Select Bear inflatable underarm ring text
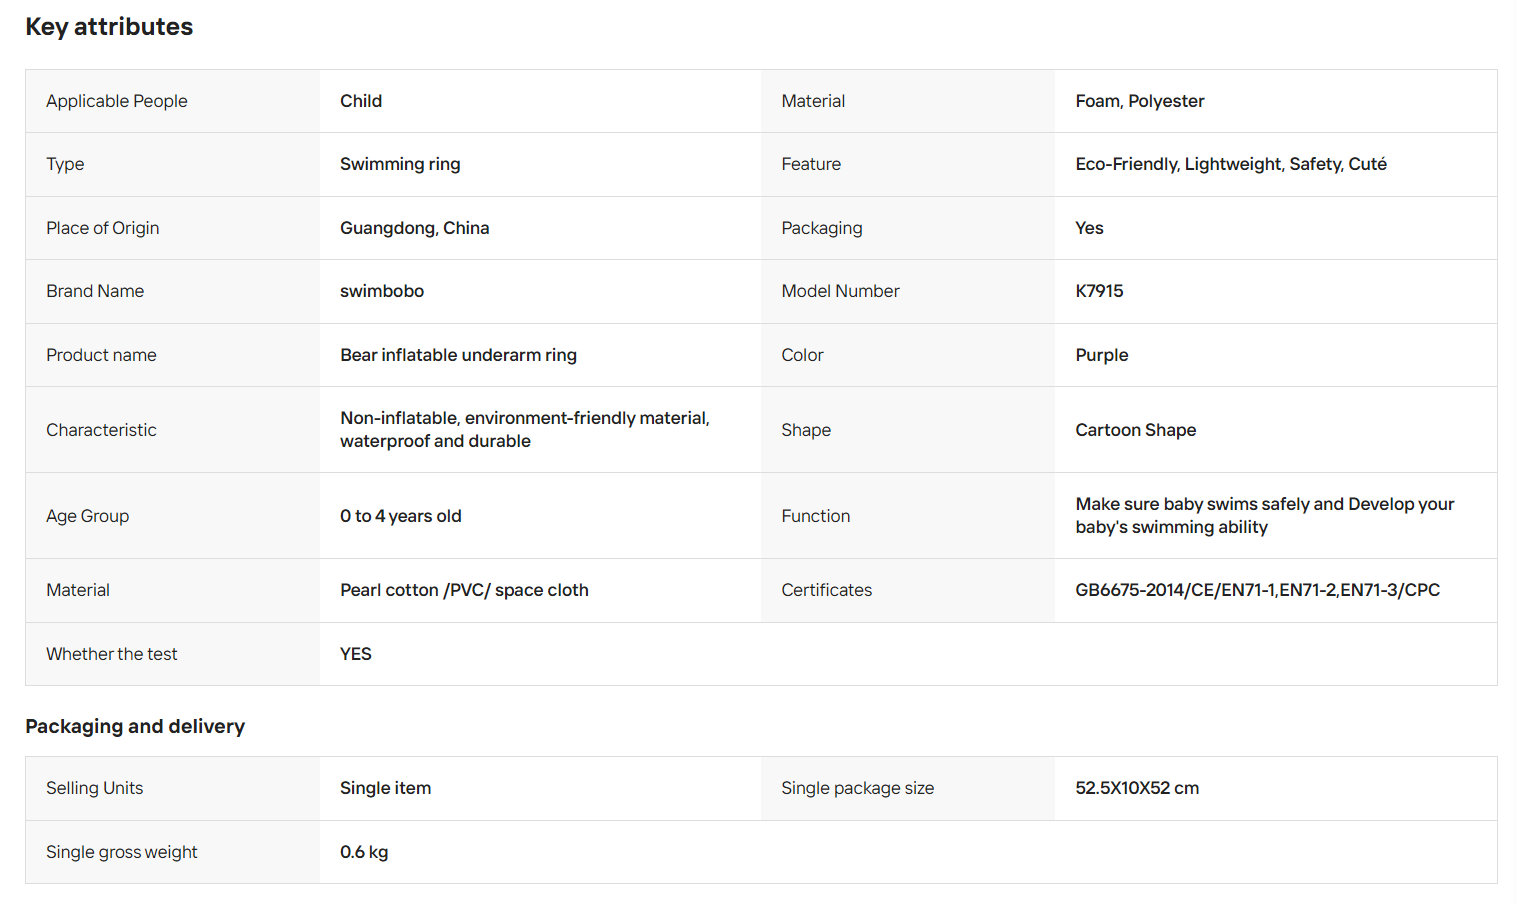 458,355
